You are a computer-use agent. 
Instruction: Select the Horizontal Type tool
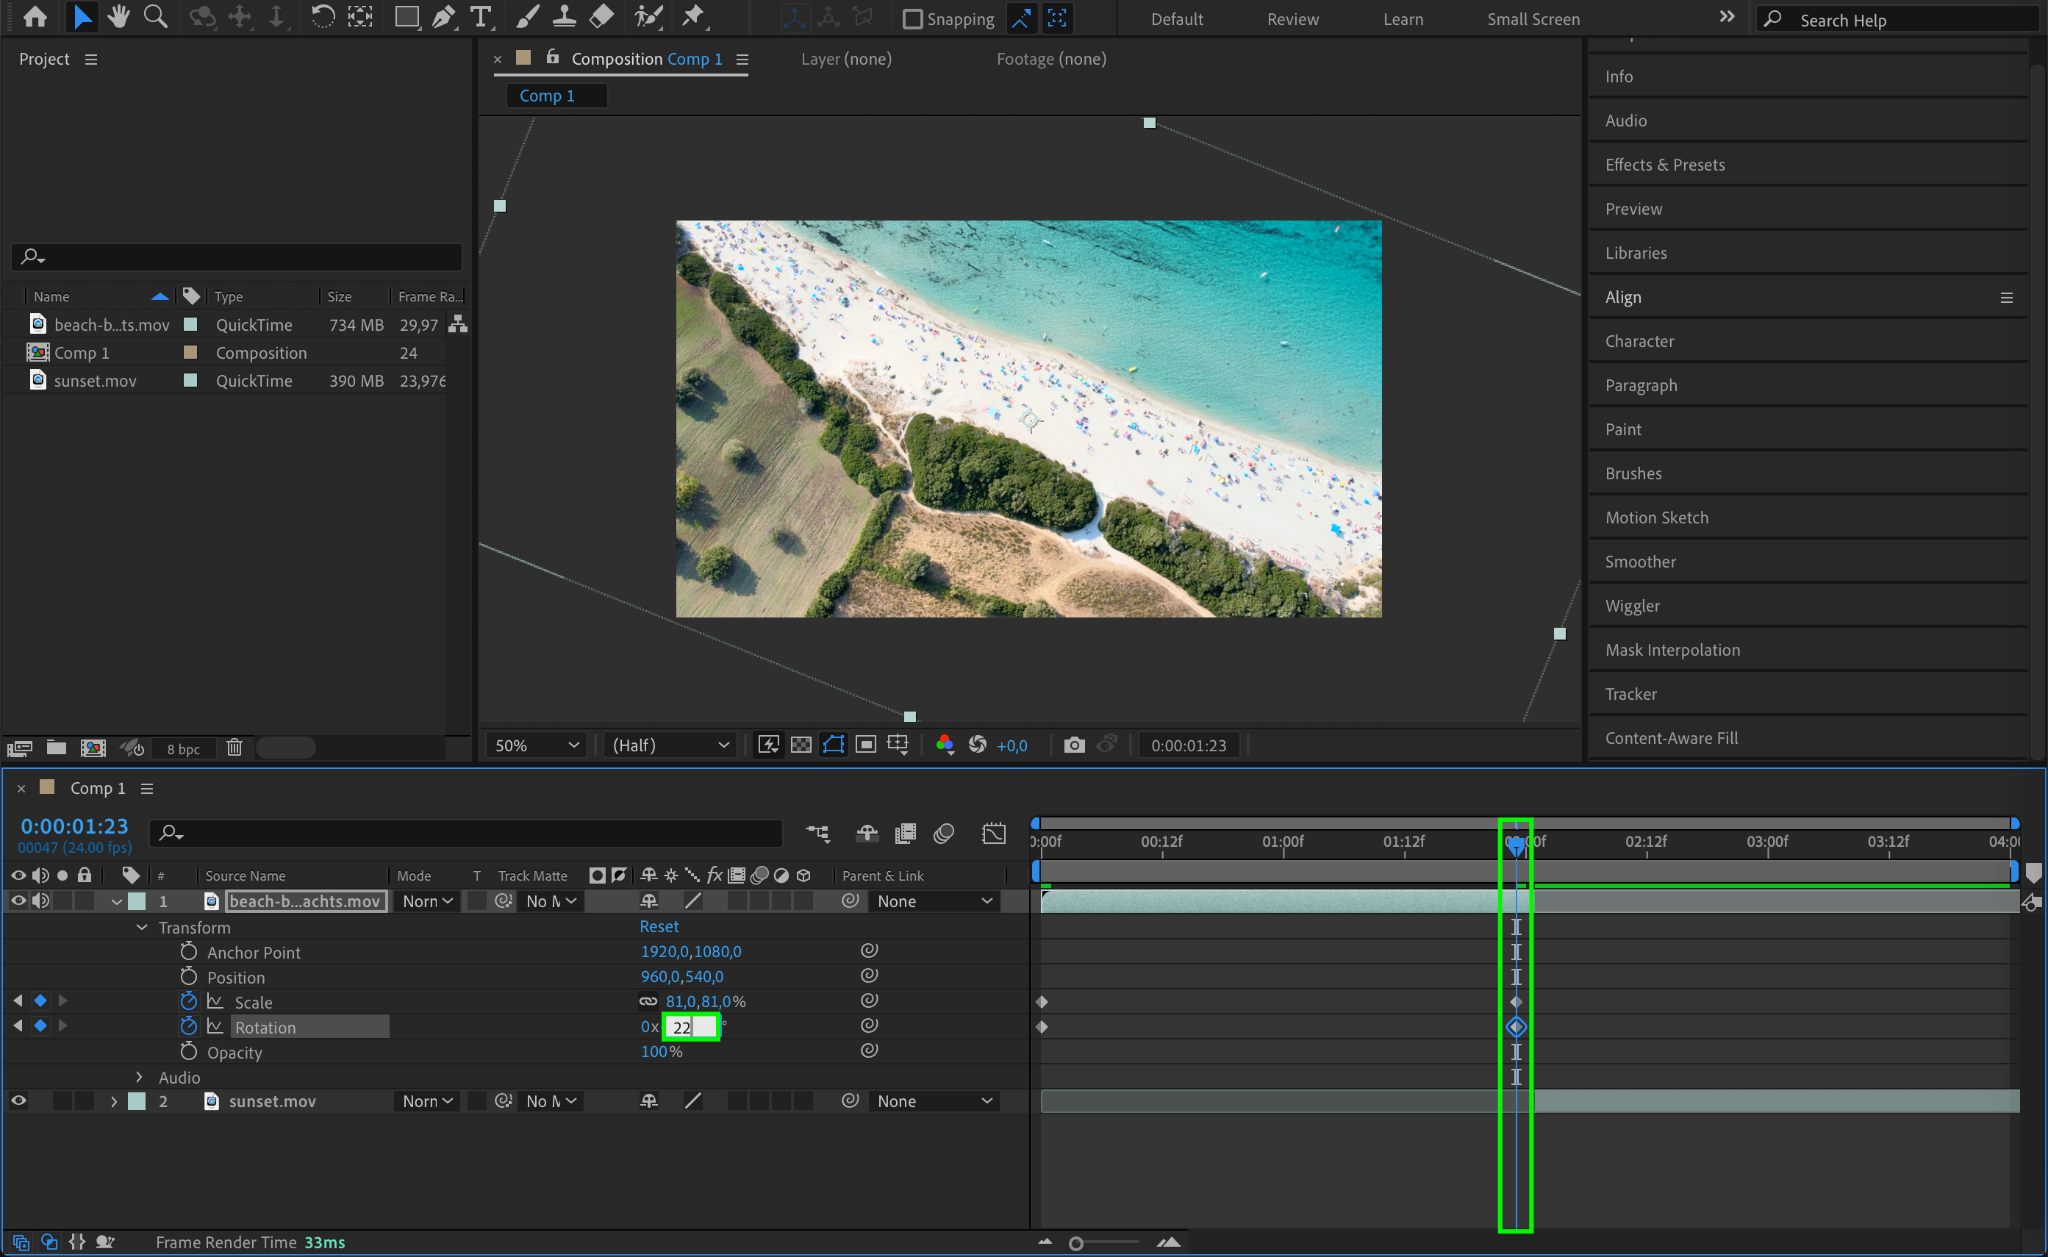(x=481, y=17)
